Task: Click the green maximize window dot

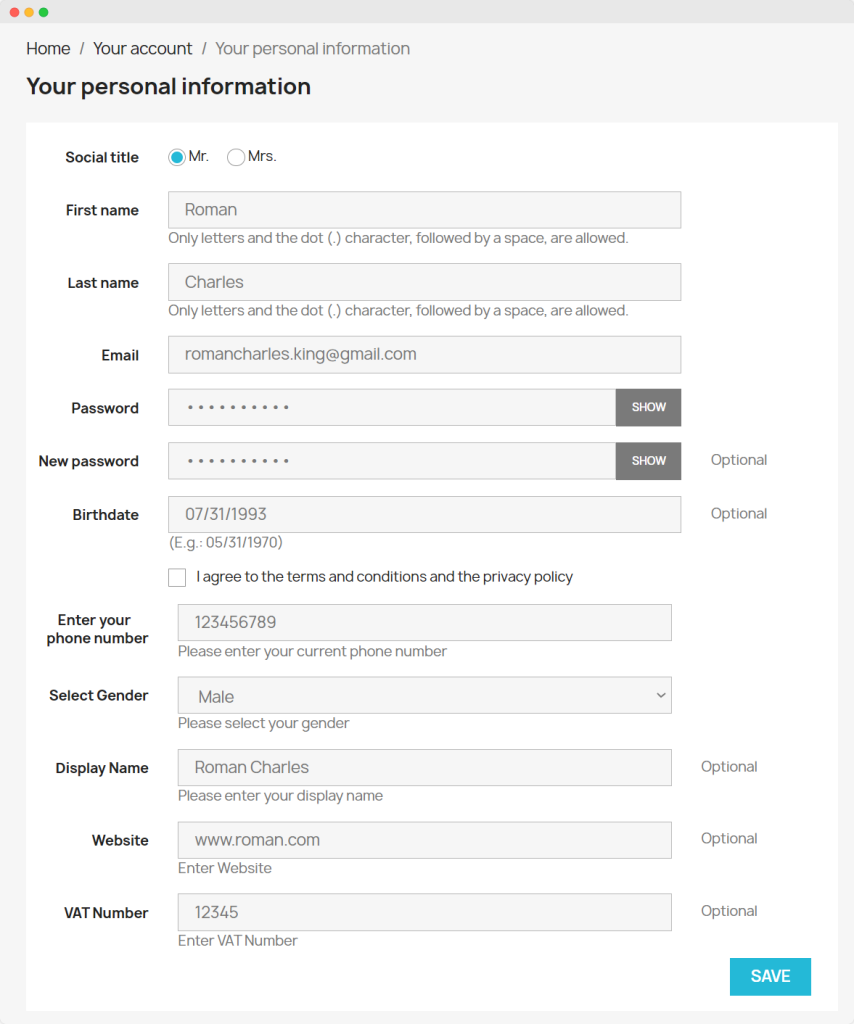Action: (x=43, y=12)
